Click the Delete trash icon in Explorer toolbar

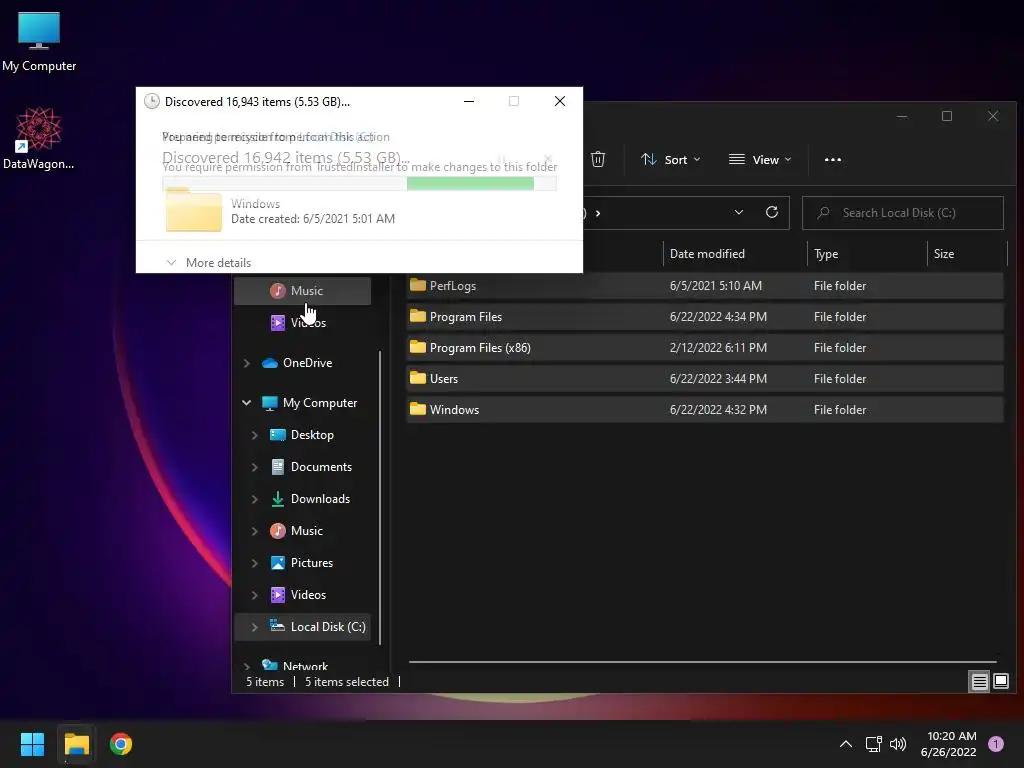598,159
